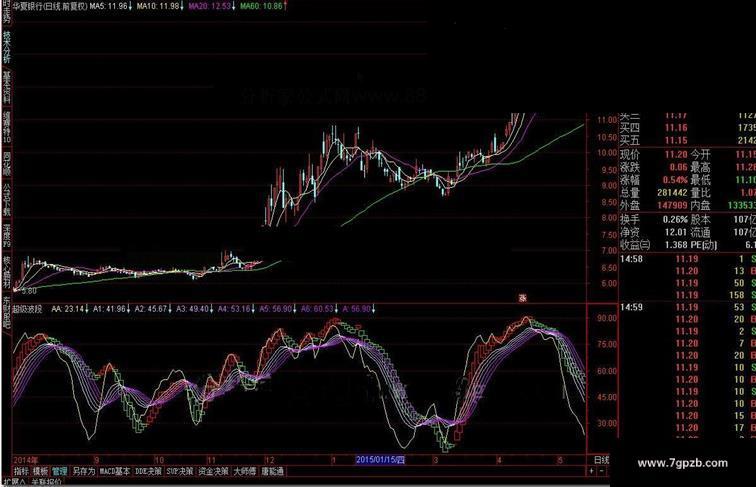Switch to SUP决策 indicator template
Image resolution: width=756 pixels, height=487 pixels.
click(x=180, y=471)
